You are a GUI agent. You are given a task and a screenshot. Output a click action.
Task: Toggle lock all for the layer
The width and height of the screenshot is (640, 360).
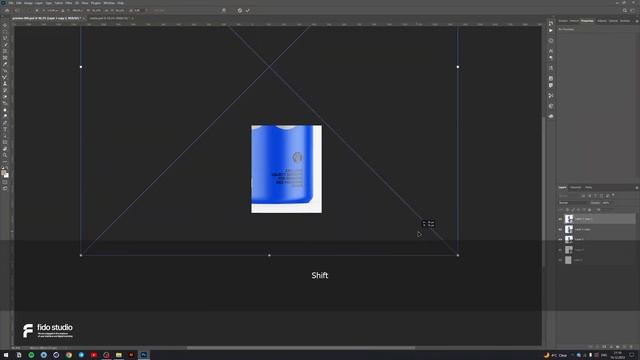coord(589,210)
